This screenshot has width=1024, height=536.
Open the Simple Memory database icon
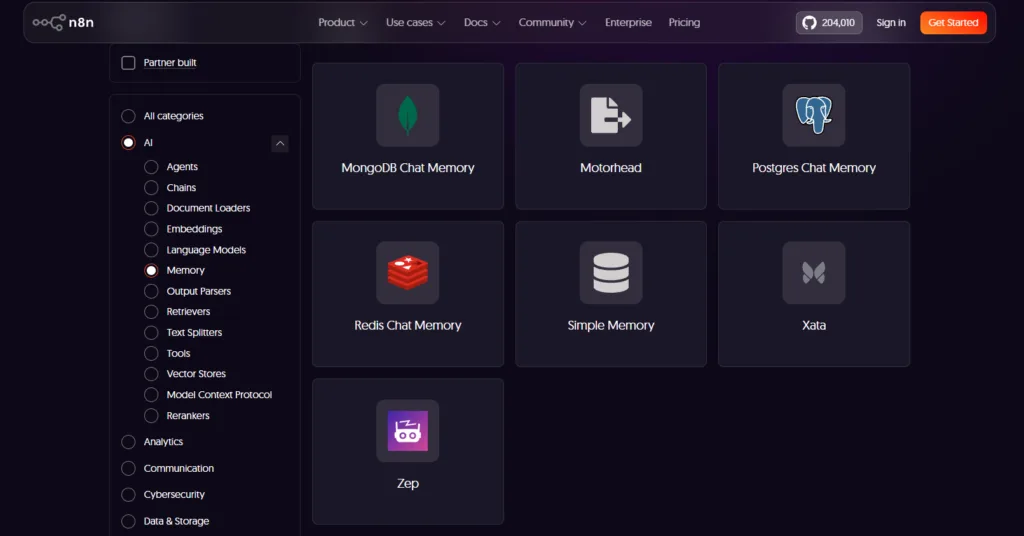click(611, 273)
